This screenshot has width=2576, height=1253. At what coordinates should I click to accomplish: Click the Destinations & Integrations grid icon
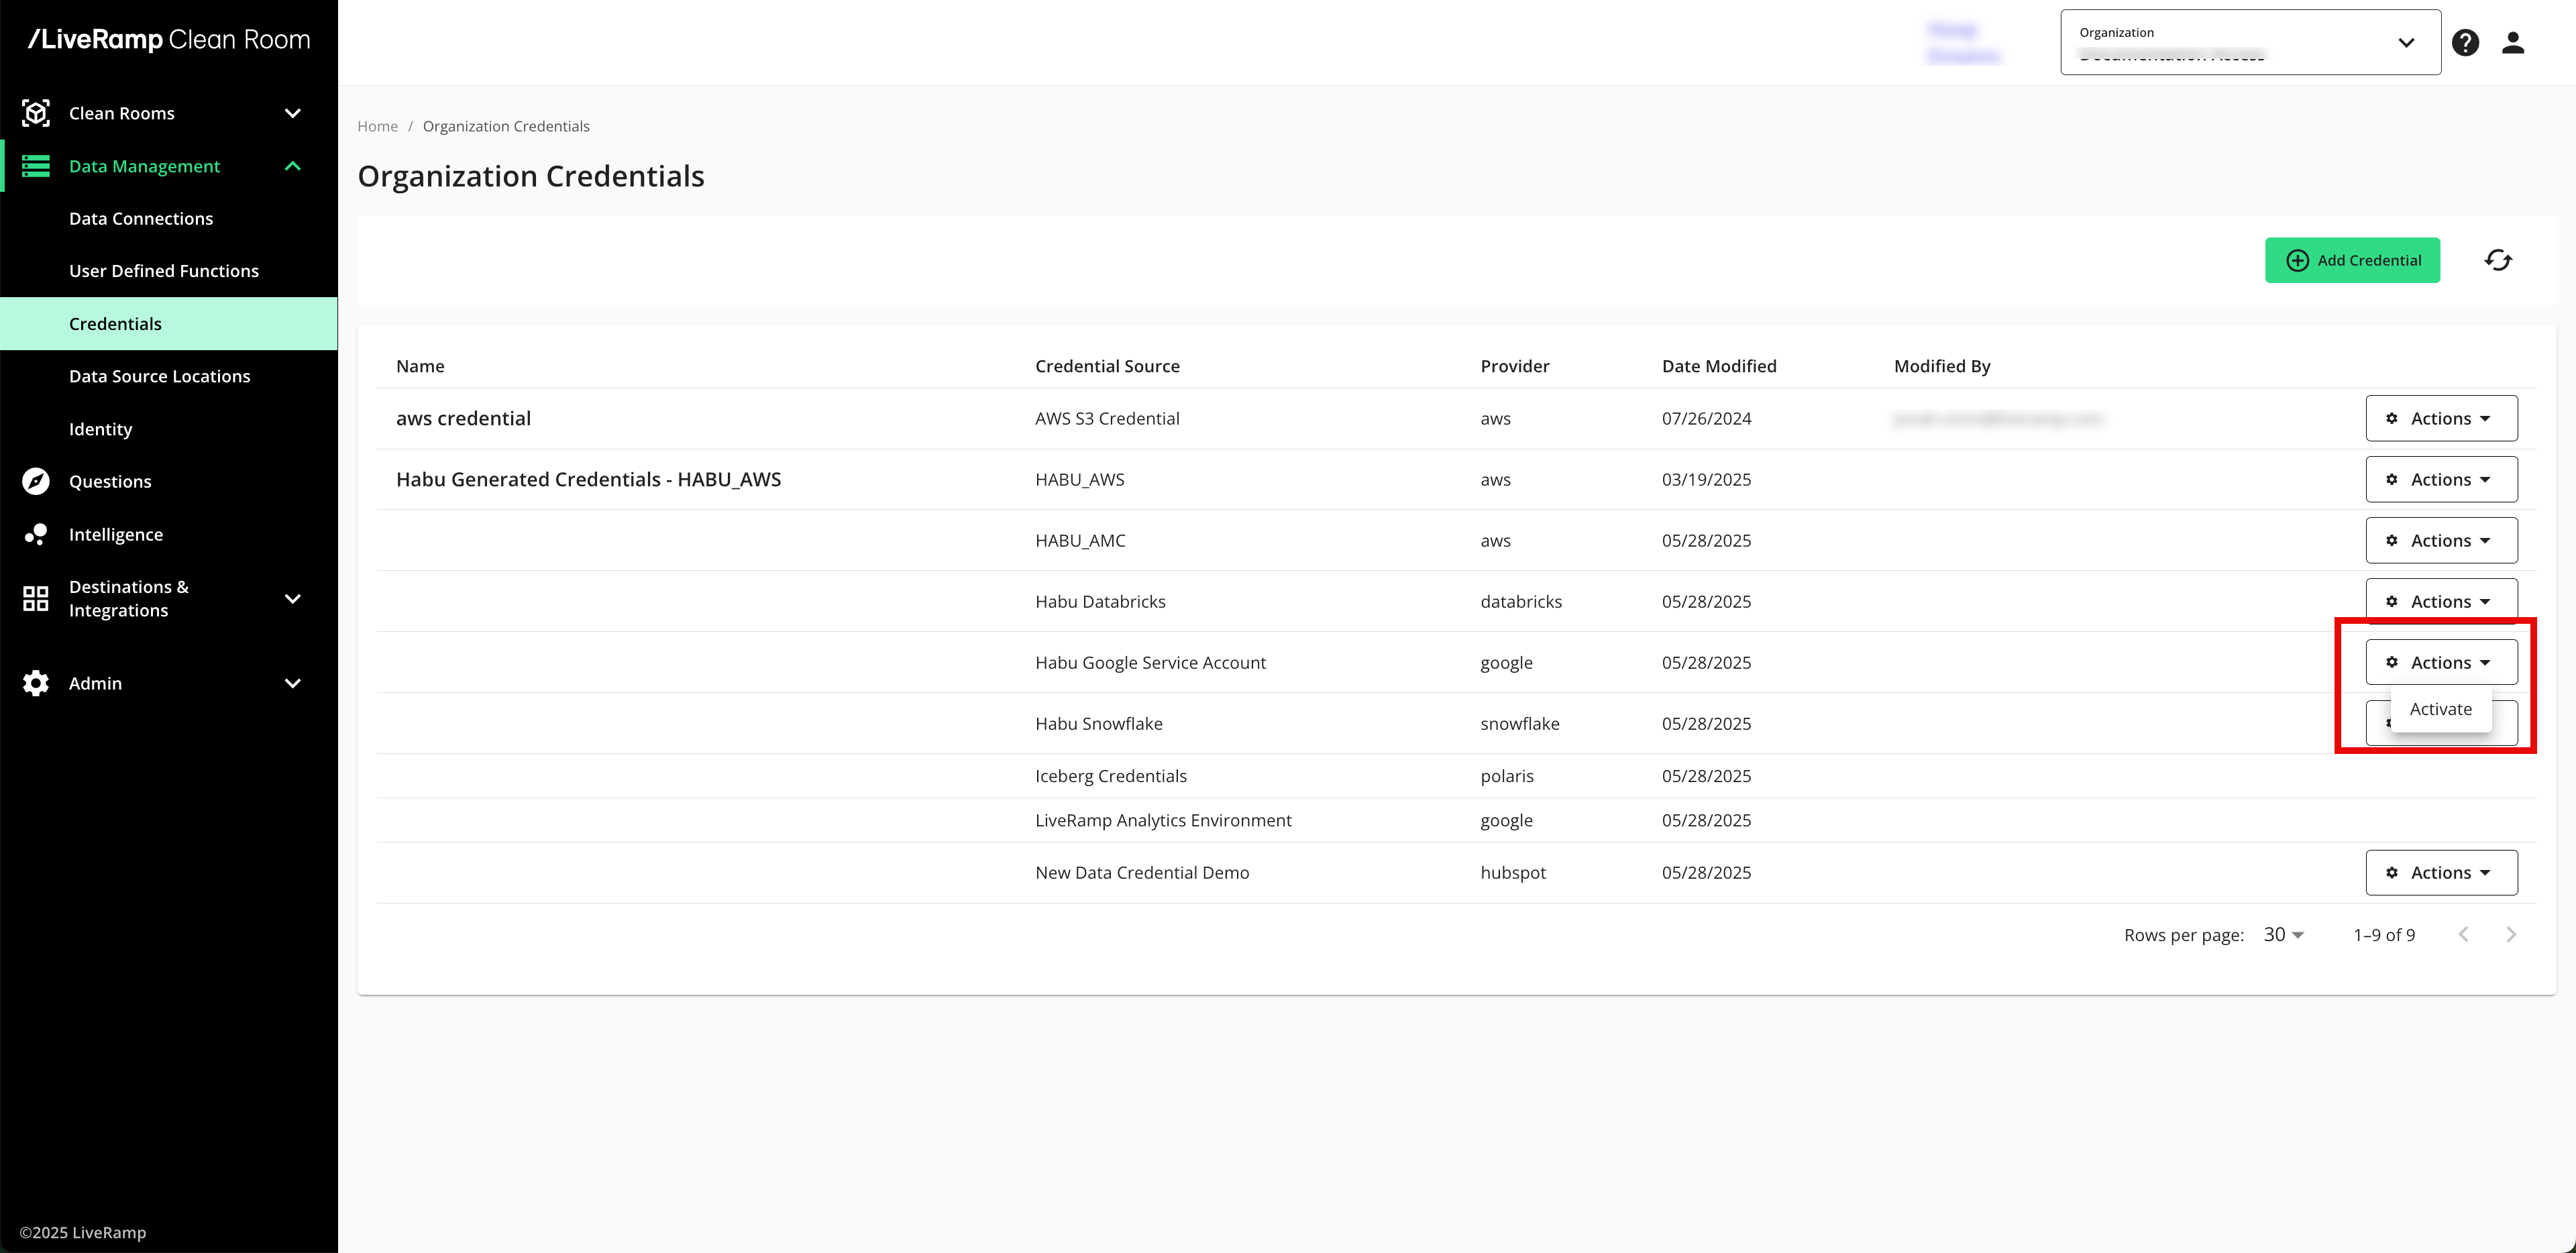[x=36, y=598]
